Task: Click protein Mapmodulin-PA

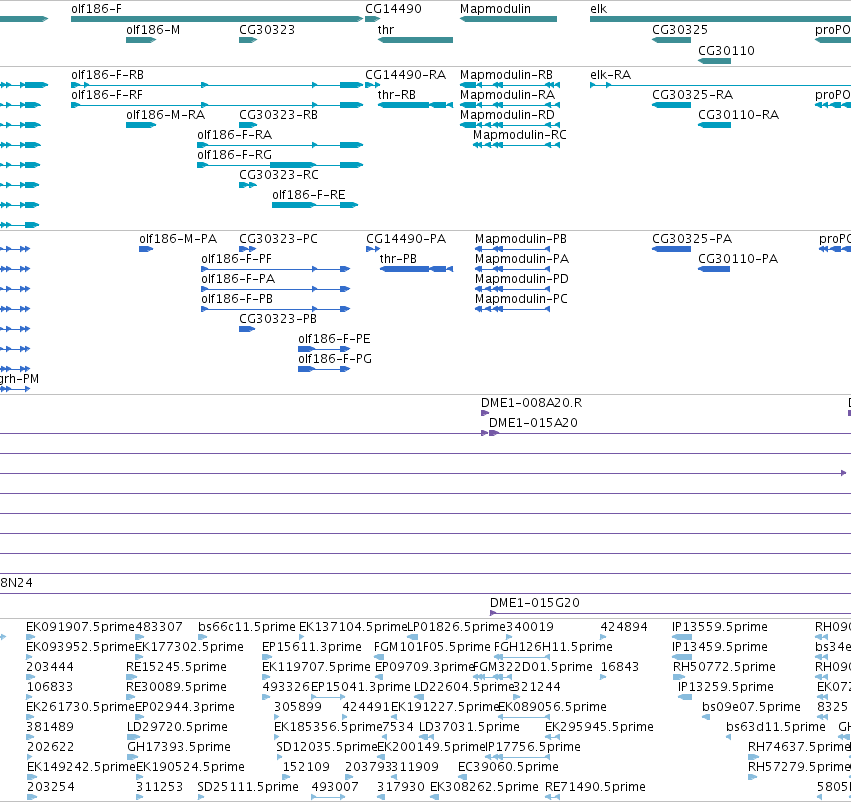Action: click(x=512, y=269)
